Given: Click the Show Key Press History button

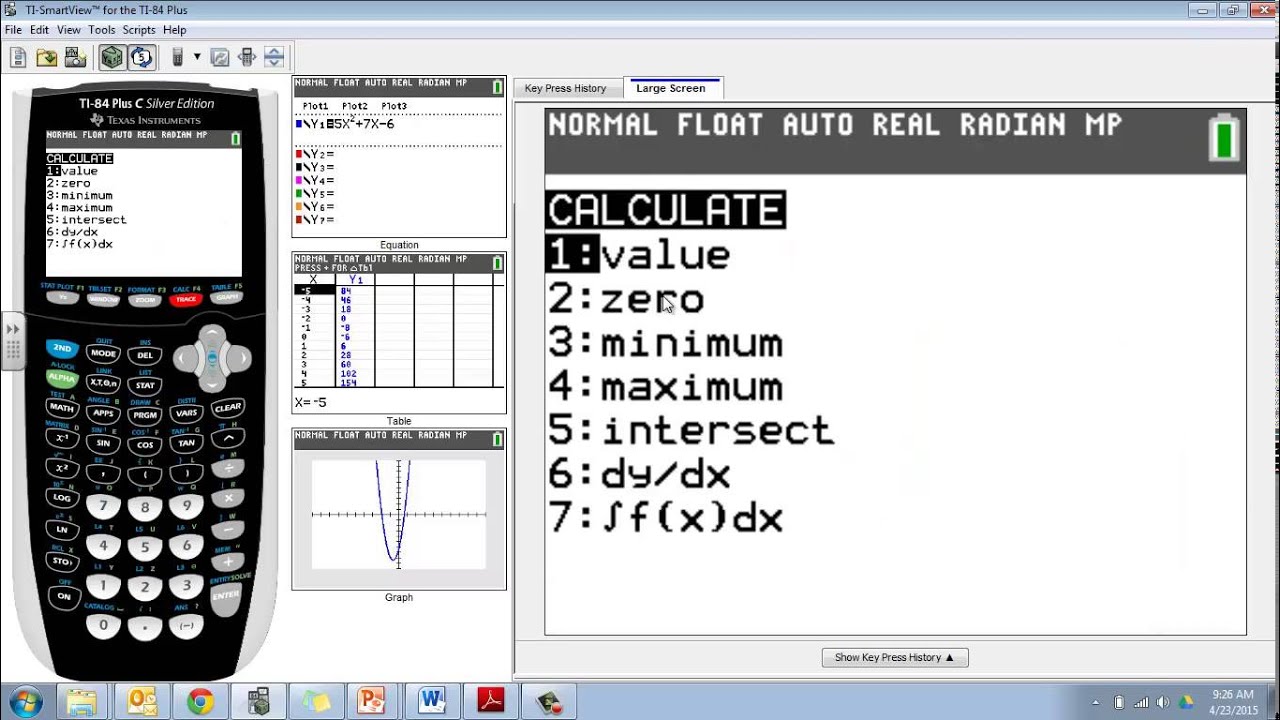Looking at the screenshot, I should [x=895, y=657].
